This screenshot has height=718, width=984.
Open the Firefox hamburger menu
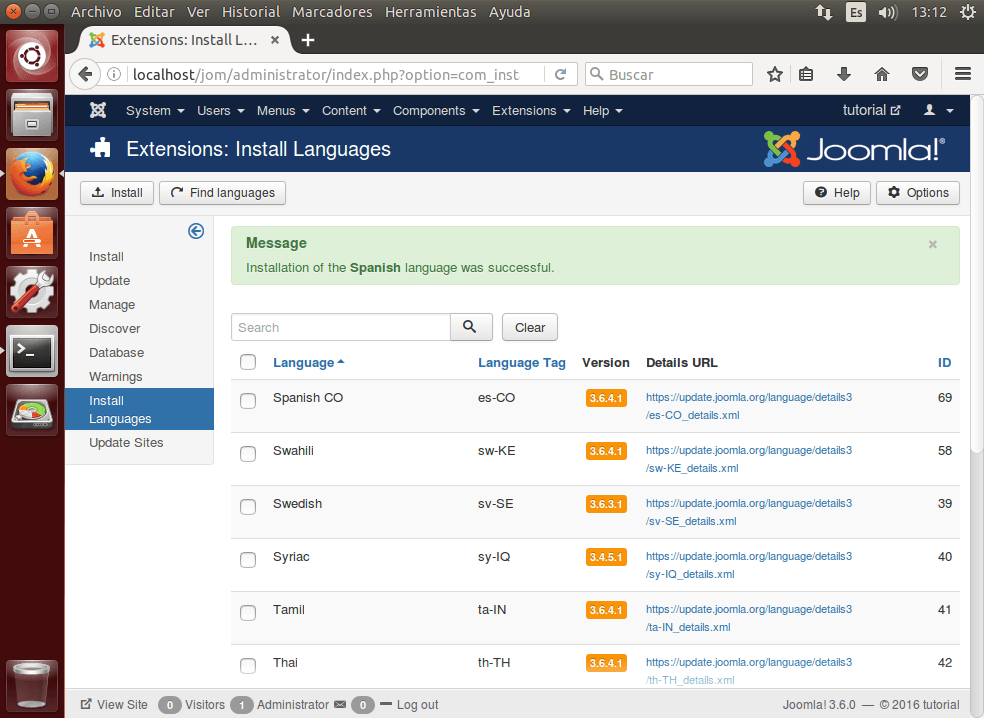tap(963, 74)
